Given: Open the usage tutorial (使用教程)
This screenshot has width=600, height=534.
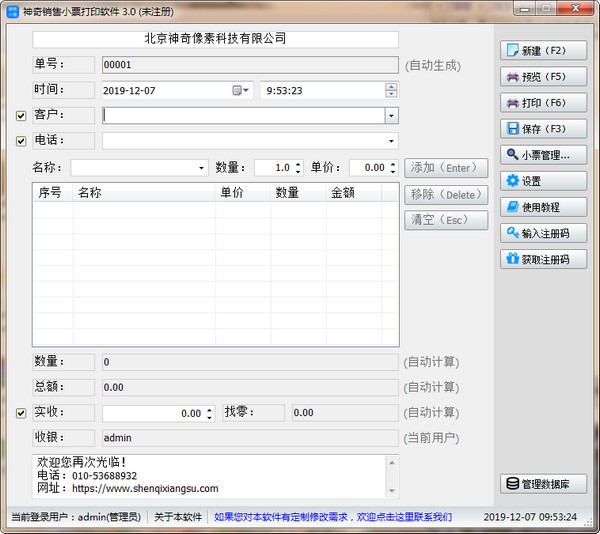Looking at the screenshot, I should click(x=543, y=207).
